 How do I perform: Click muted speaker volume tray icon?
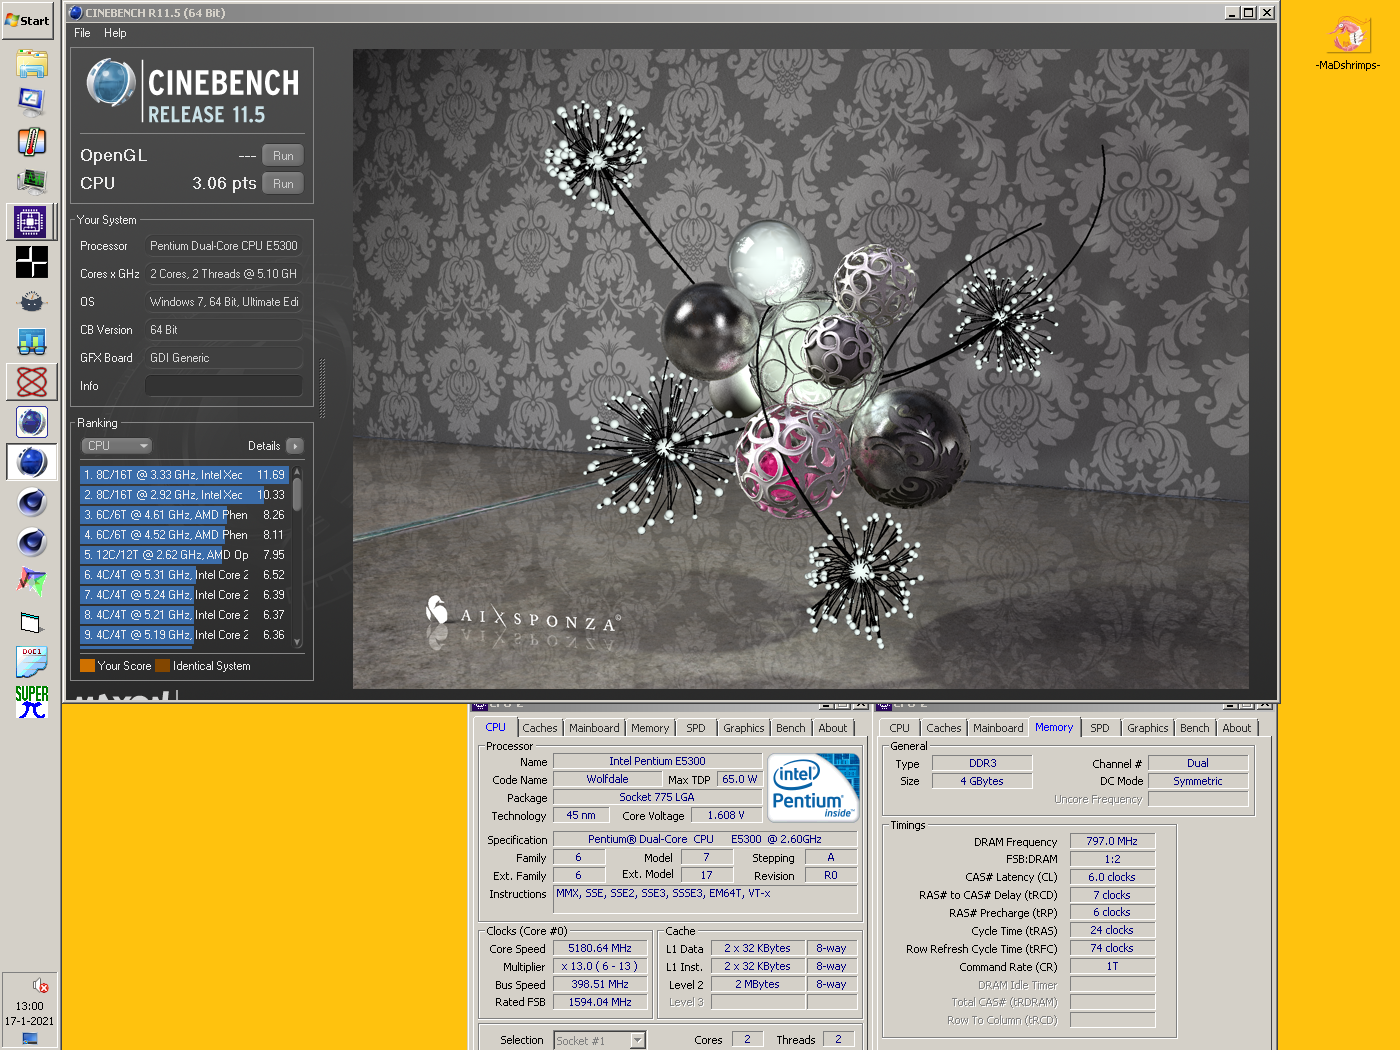click(40, 986)
